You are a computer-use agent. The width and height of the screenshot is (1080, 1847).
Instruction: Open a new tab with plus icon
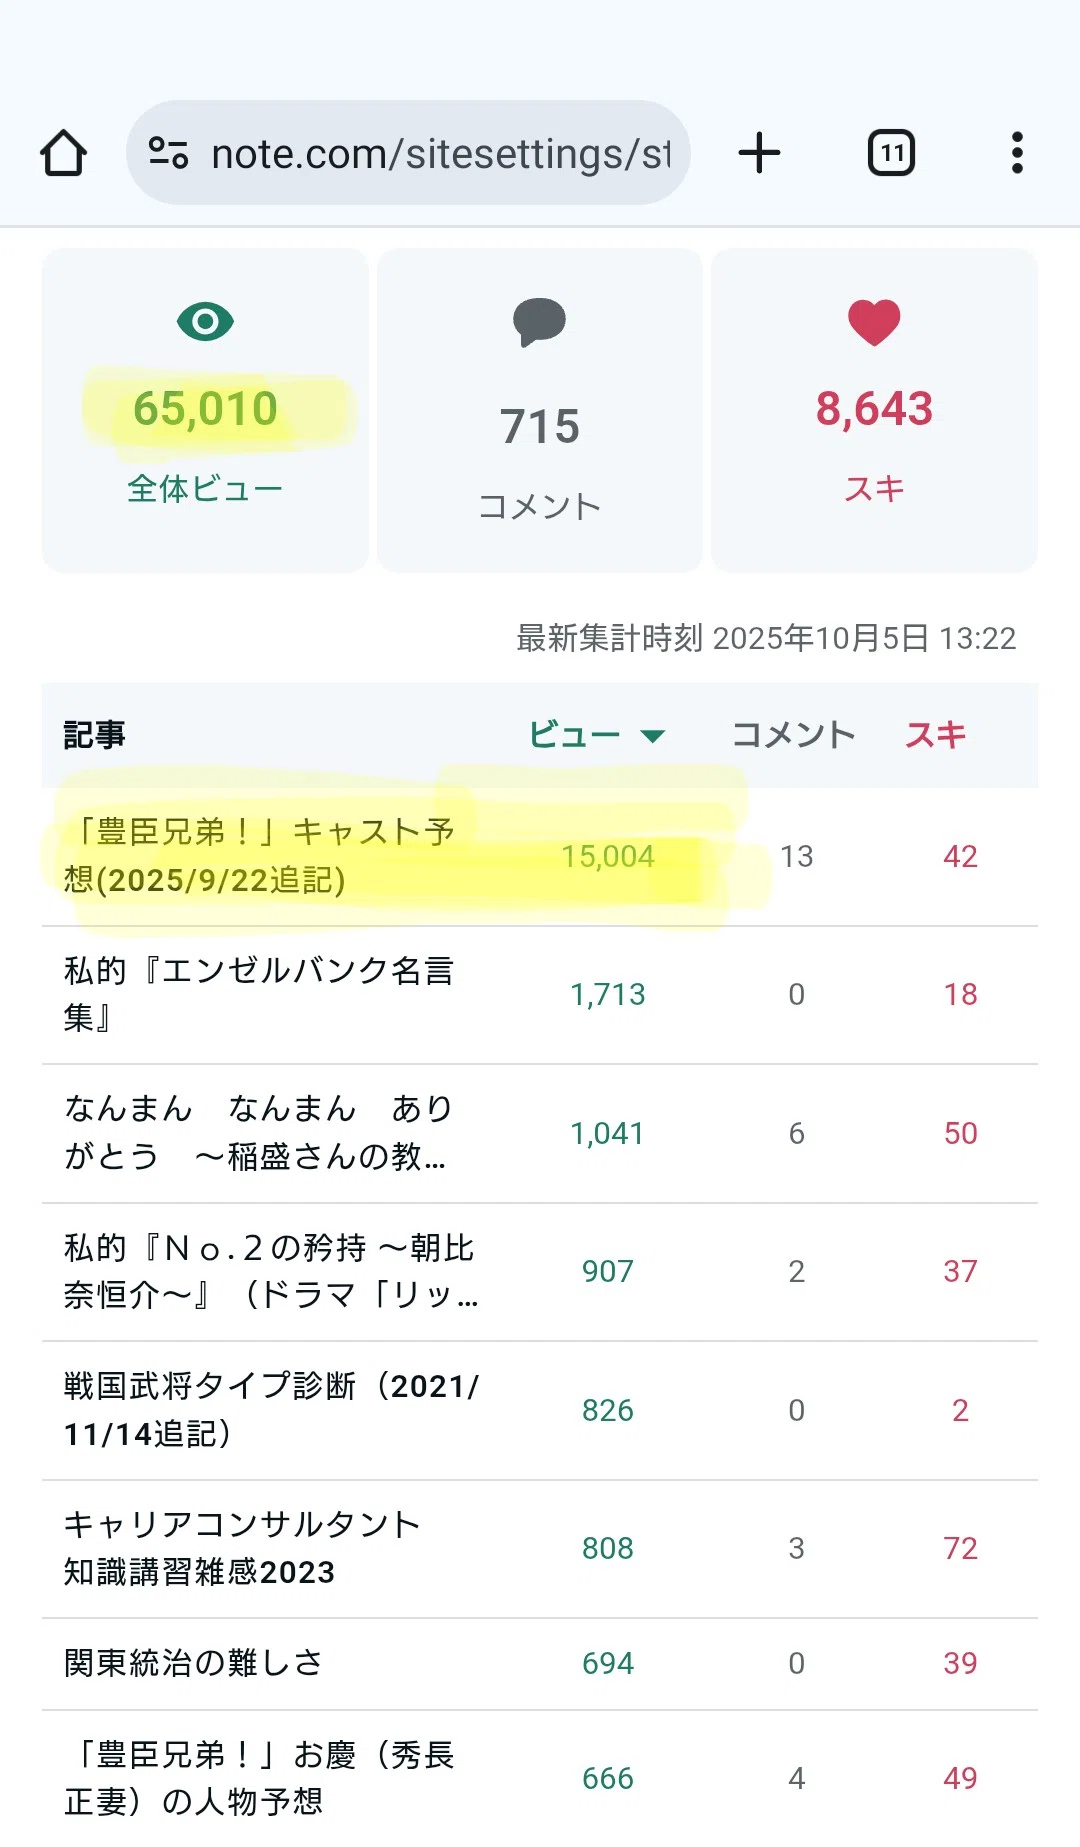[759, 153]
